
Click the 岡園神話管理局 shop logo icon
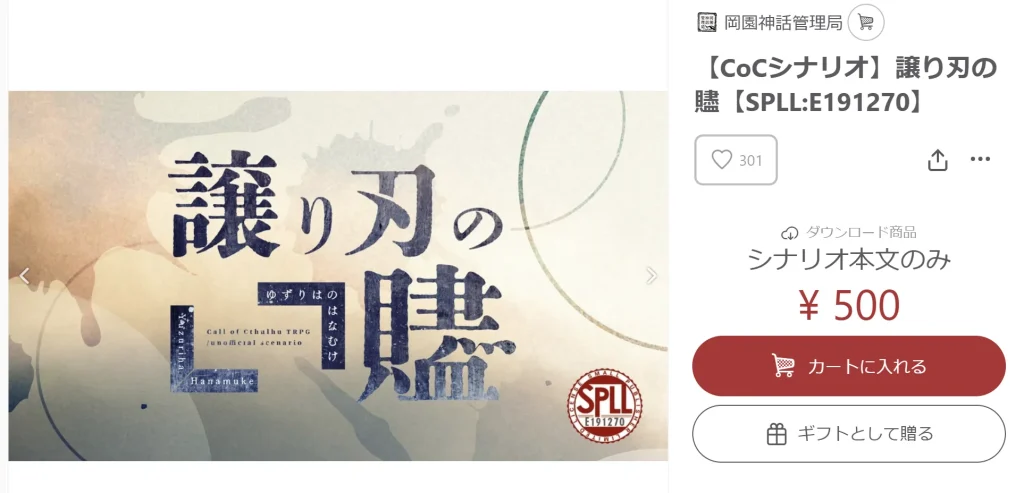pos(707,22)
